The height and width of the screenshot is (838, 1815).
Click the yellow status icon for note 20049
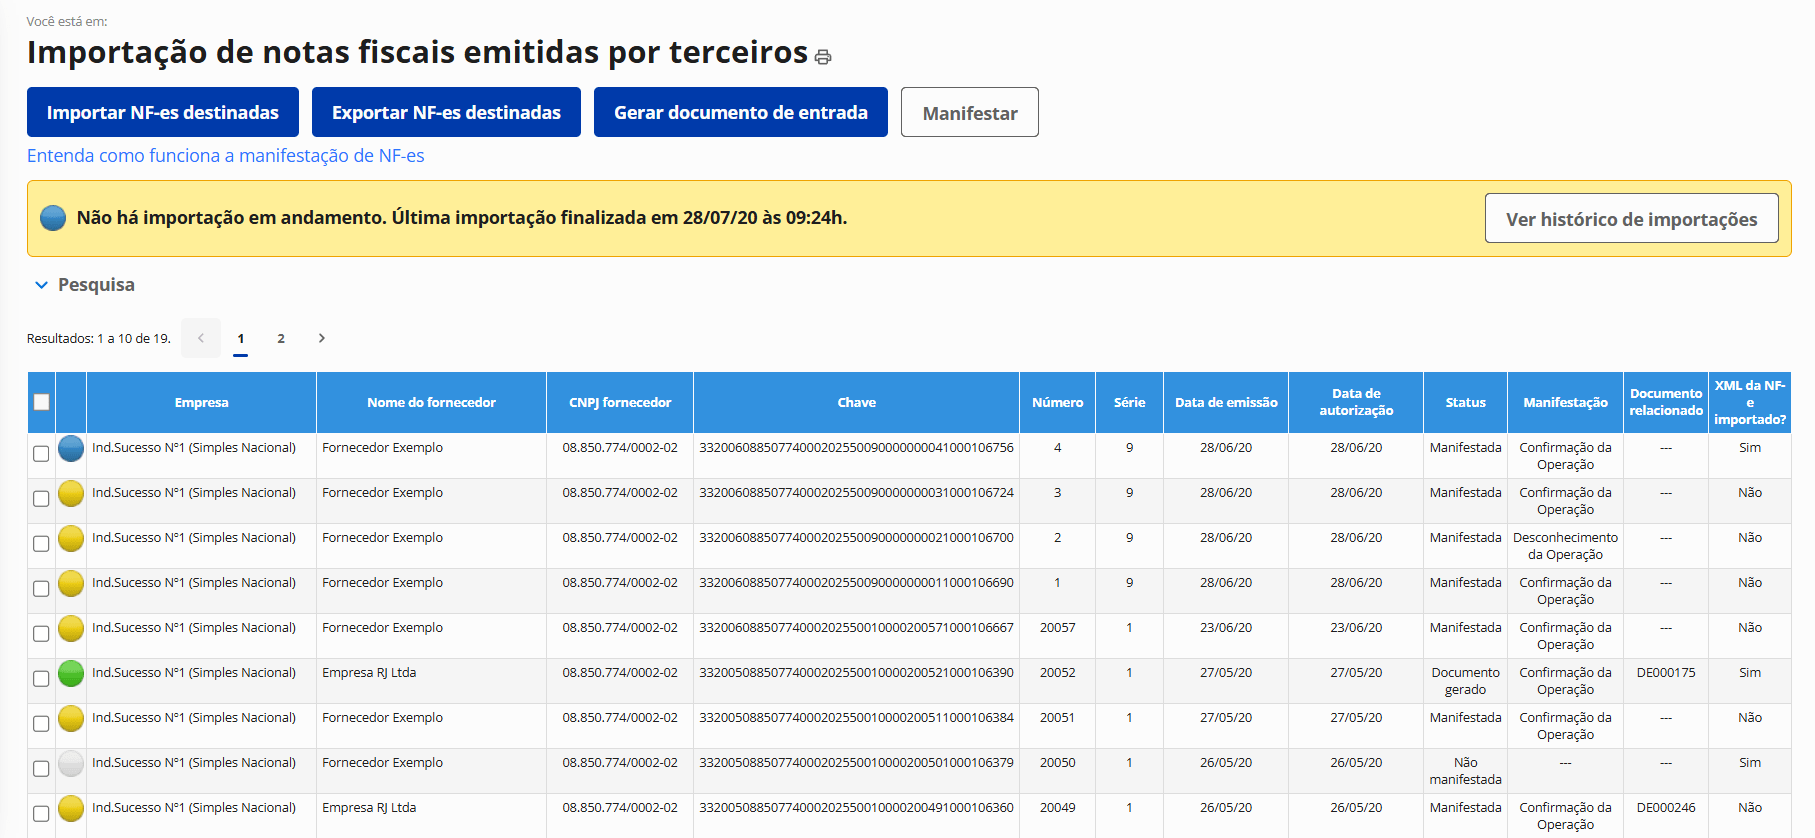(71, 809)
